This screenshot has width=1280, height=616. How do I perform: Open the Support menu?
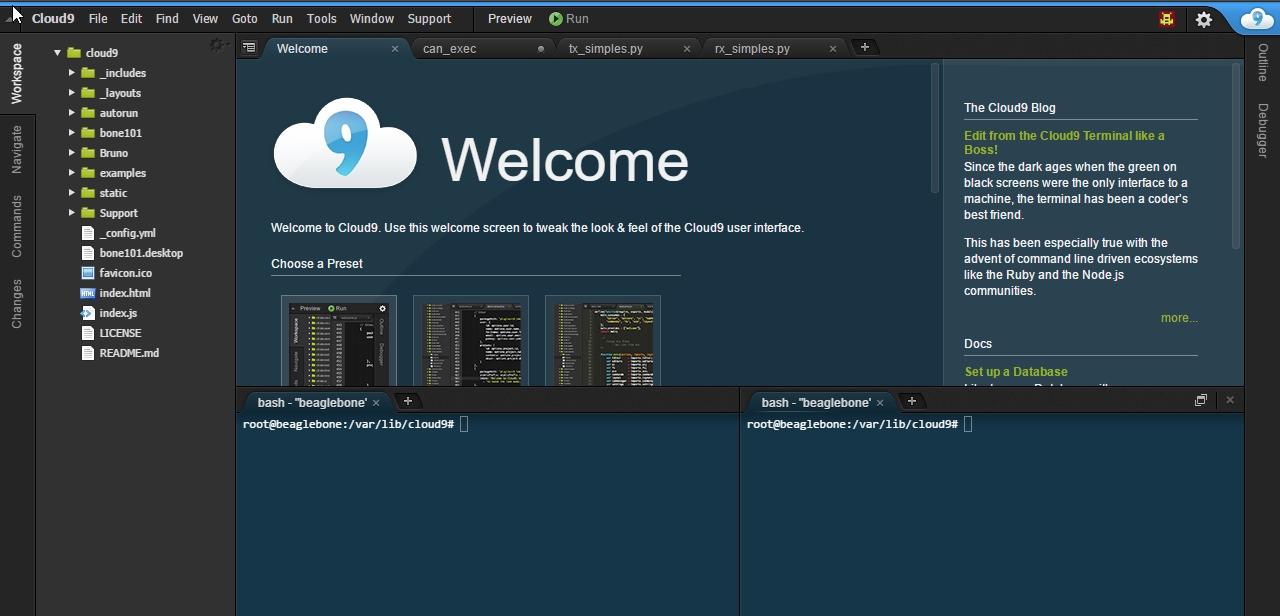429,19
